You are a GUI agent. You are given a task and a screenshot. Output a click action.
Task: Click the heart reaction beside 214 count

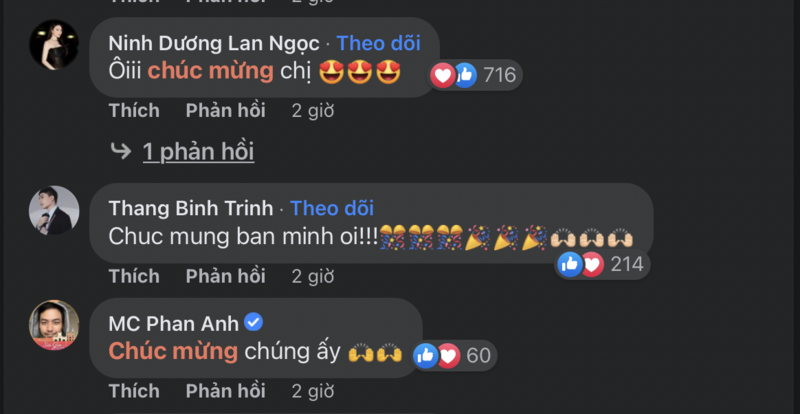[592, 264]
